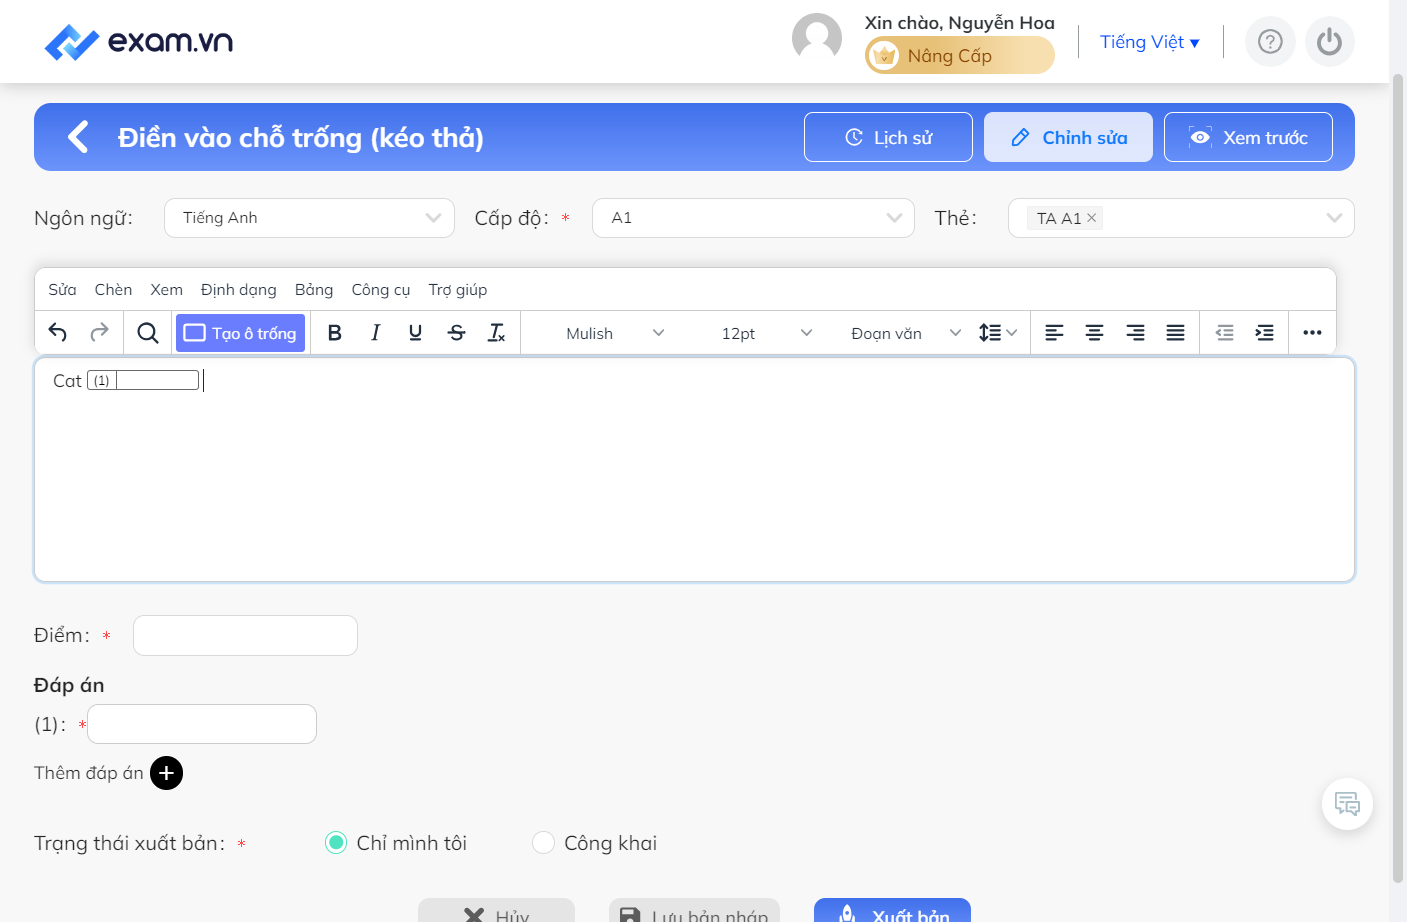Open the Mulish font family dropdown
Image resolution: width=1407 pixels, height=922 pixels.
613,333
